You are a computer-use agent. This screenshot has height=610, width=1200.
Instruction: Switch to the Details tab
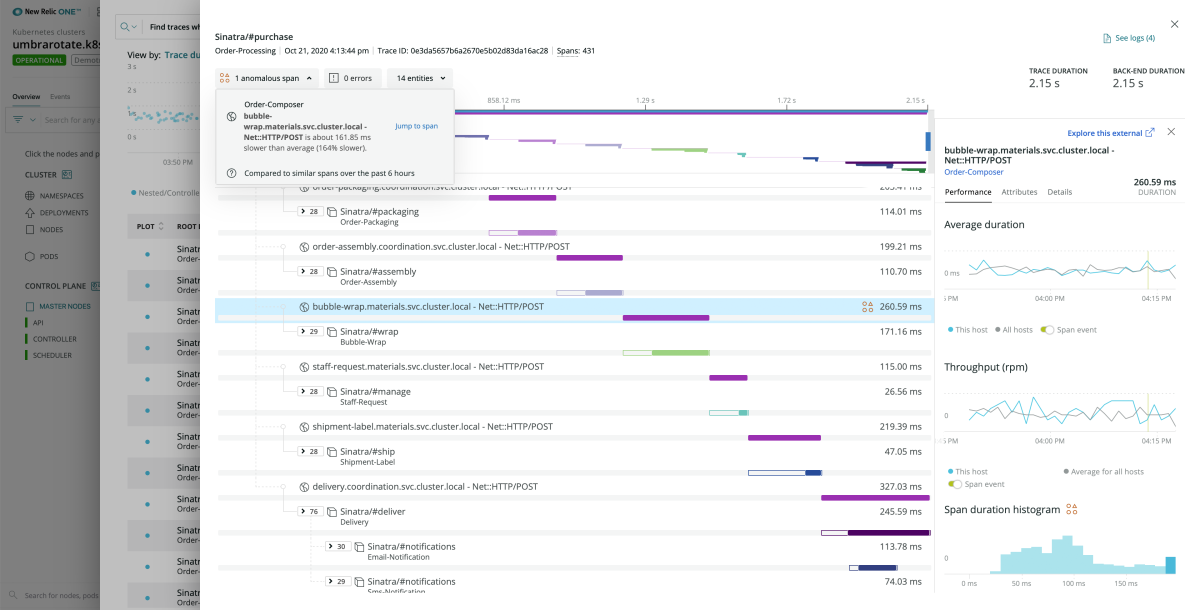(x=1060, y=191)
